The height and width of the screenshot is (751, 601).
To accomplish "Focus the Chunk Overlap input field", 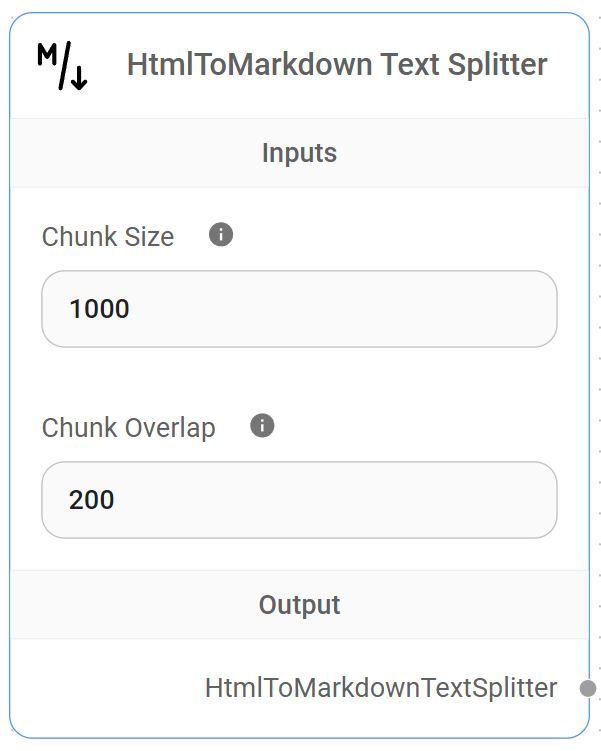I will tap(299, 500).
